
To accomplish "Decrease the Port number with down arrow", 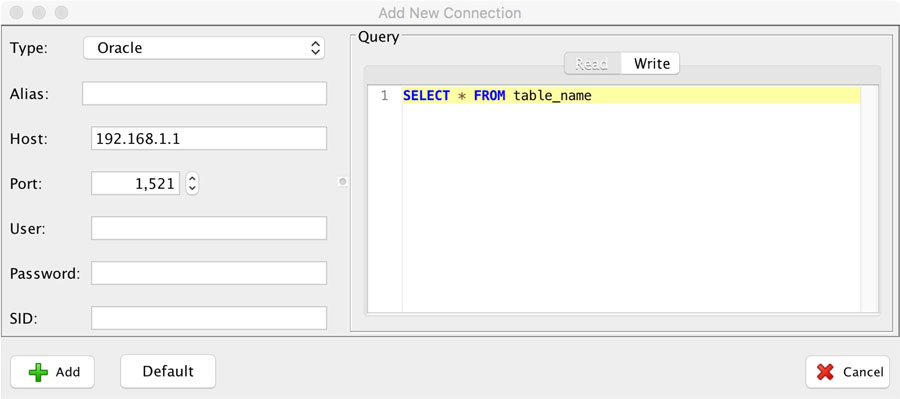I will click(x=192, y=189).
